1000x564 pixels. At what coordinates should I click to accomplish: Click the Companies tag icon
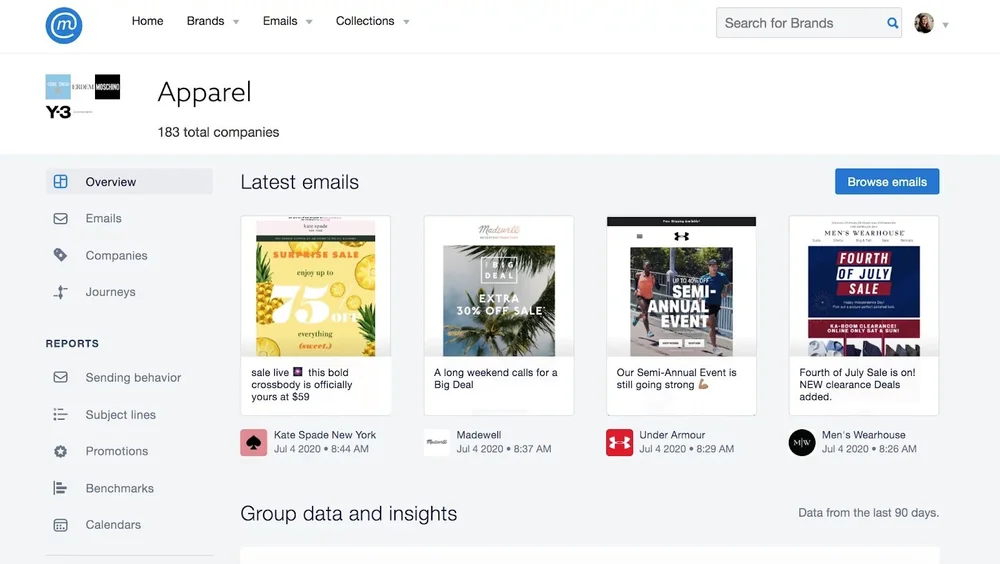[x=61, y=255]
